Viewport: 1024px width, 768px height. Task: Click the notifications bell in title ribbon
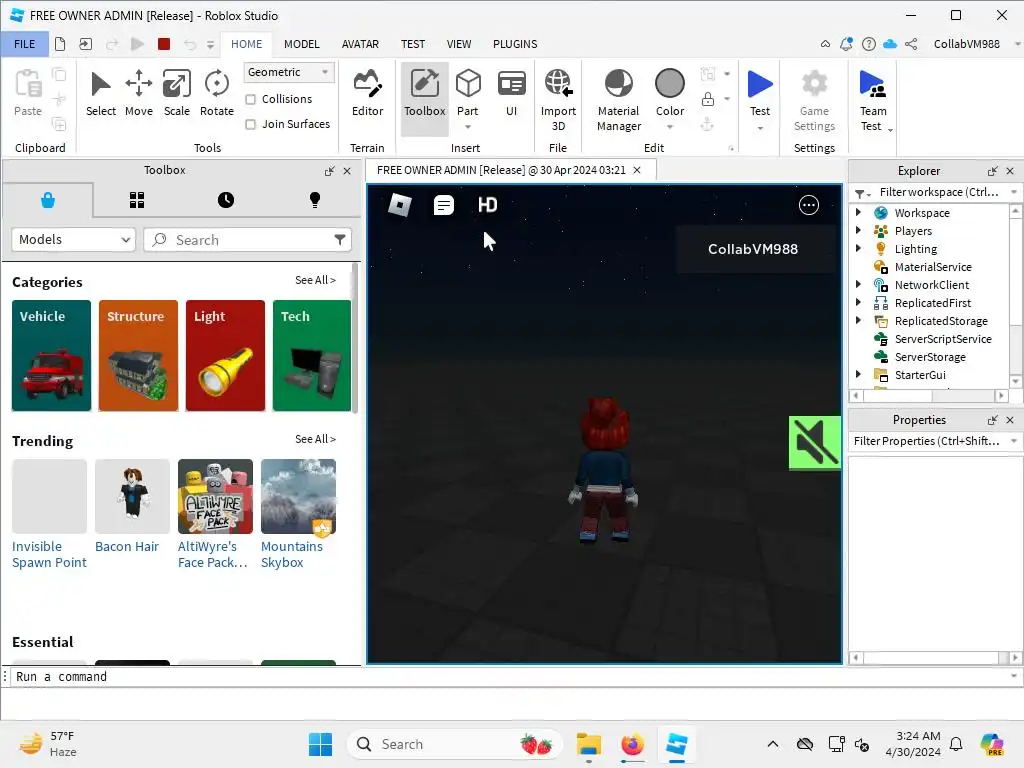pos(846,44)
